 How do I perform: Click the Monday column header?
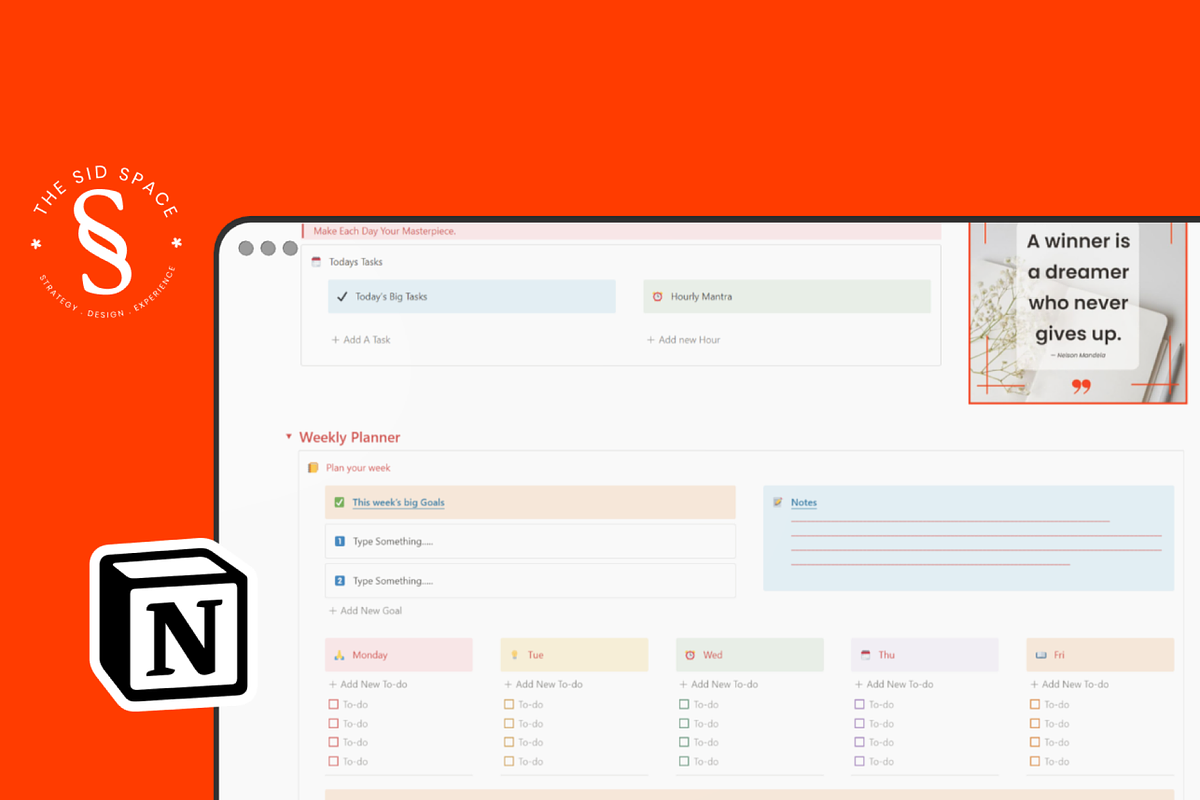(x=399, y=655)
